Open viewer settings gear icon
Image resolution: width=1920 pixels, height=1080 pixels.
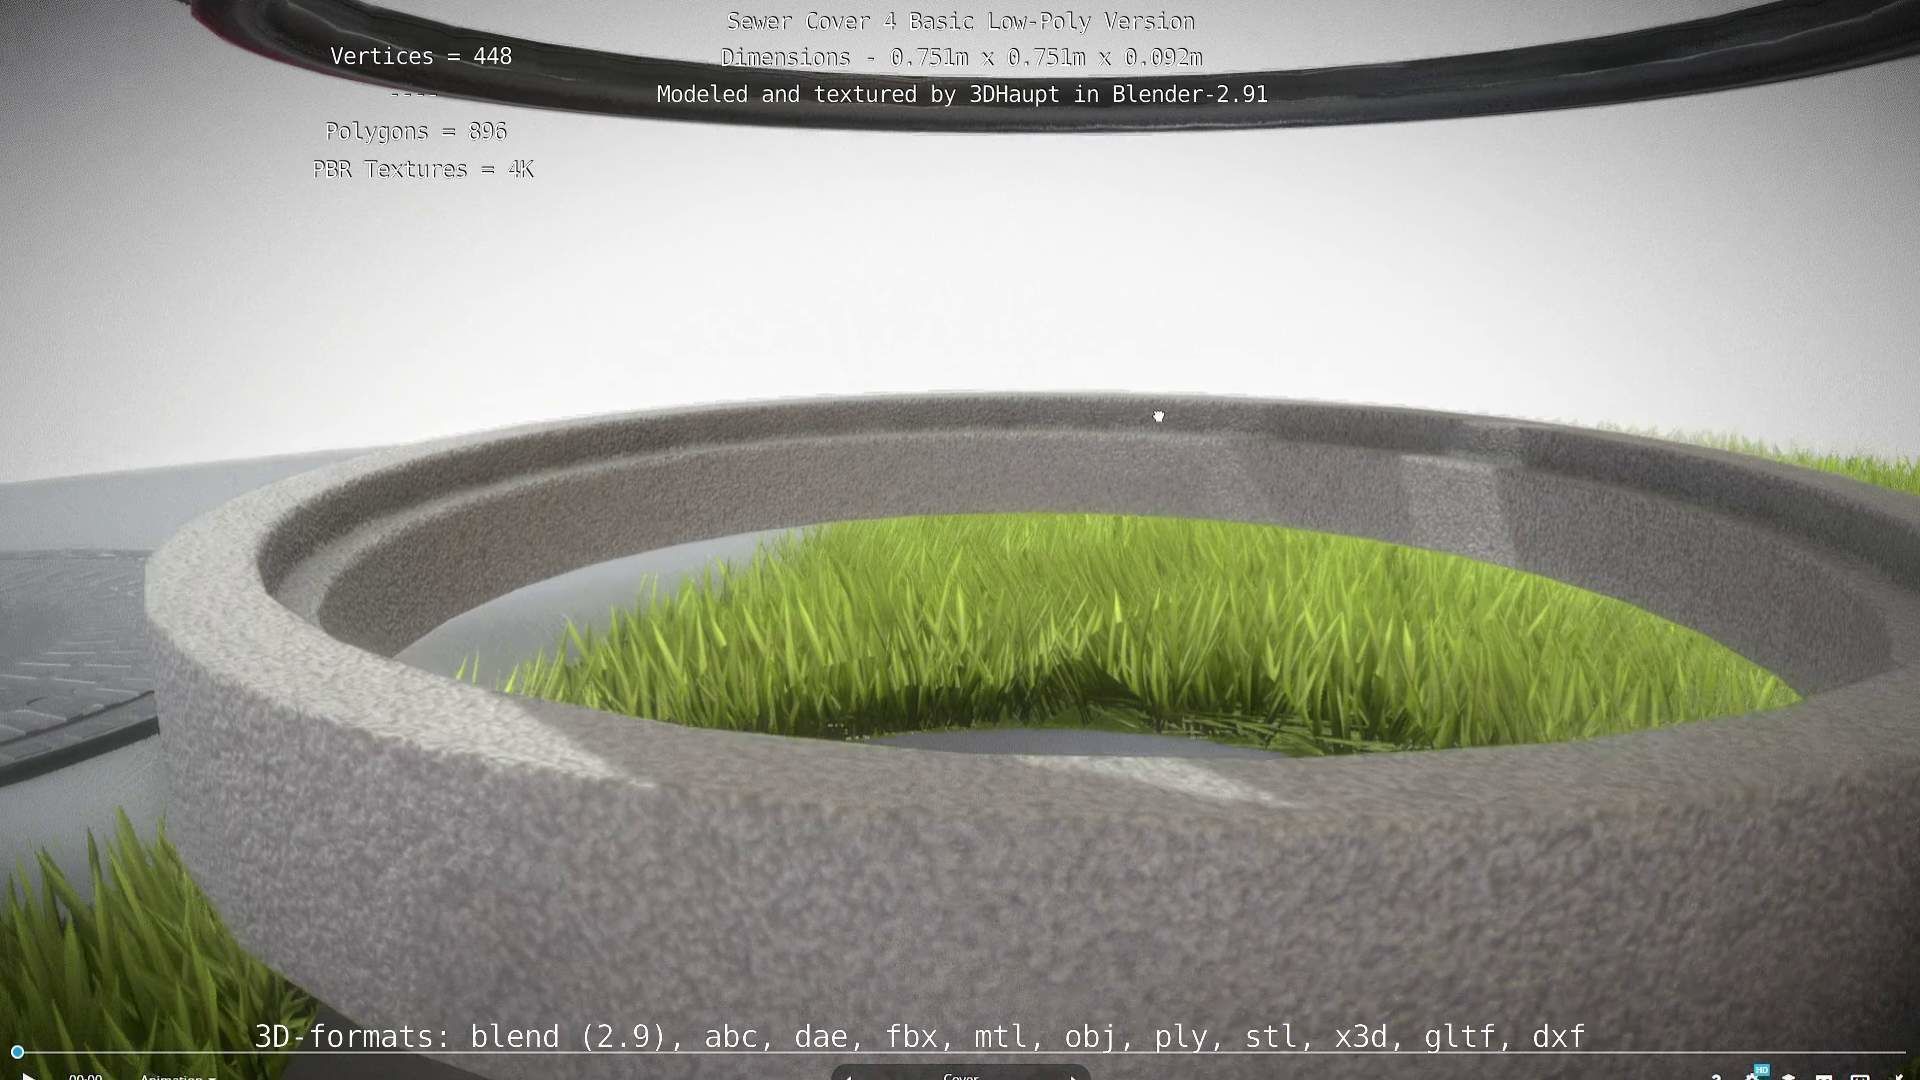1751,1077
